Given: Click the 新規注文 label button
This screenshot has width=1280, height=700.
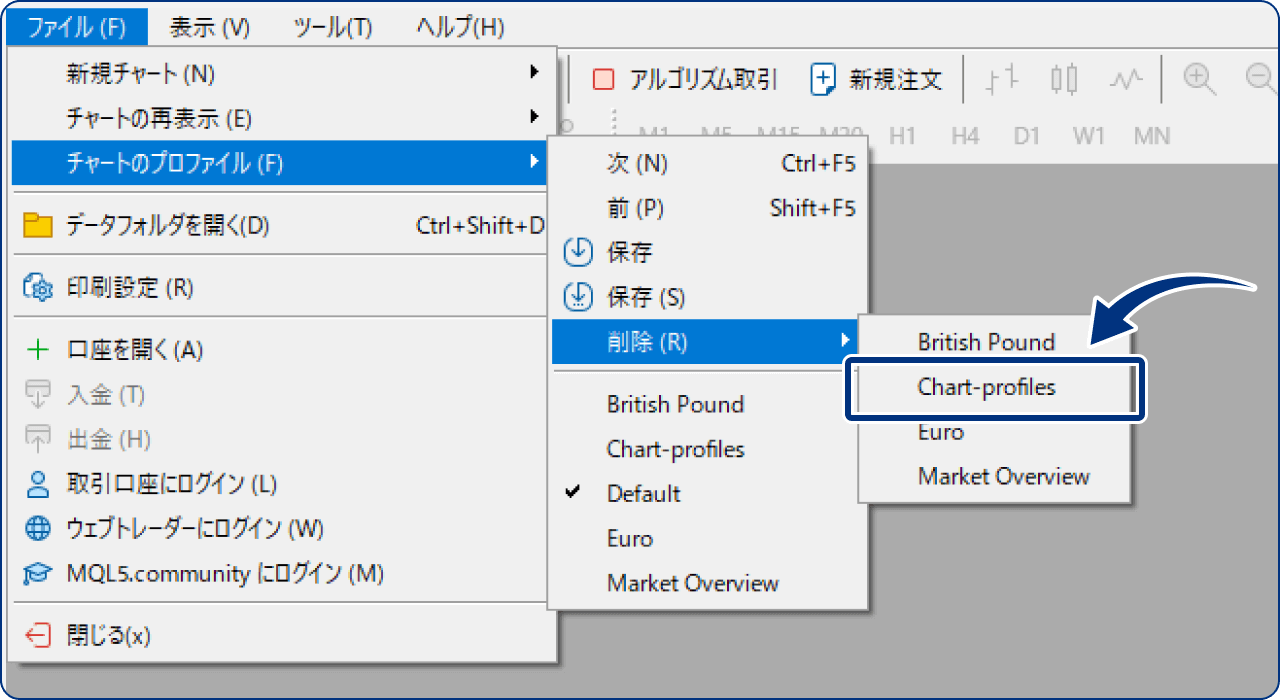Looking at the screenshot, I should coord(896,79).
